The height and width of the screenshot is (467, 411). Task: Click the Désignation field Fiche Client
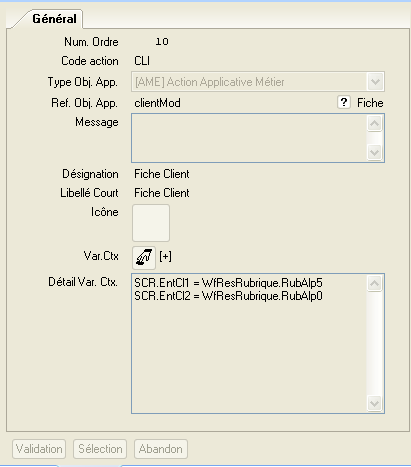(162, 174)
